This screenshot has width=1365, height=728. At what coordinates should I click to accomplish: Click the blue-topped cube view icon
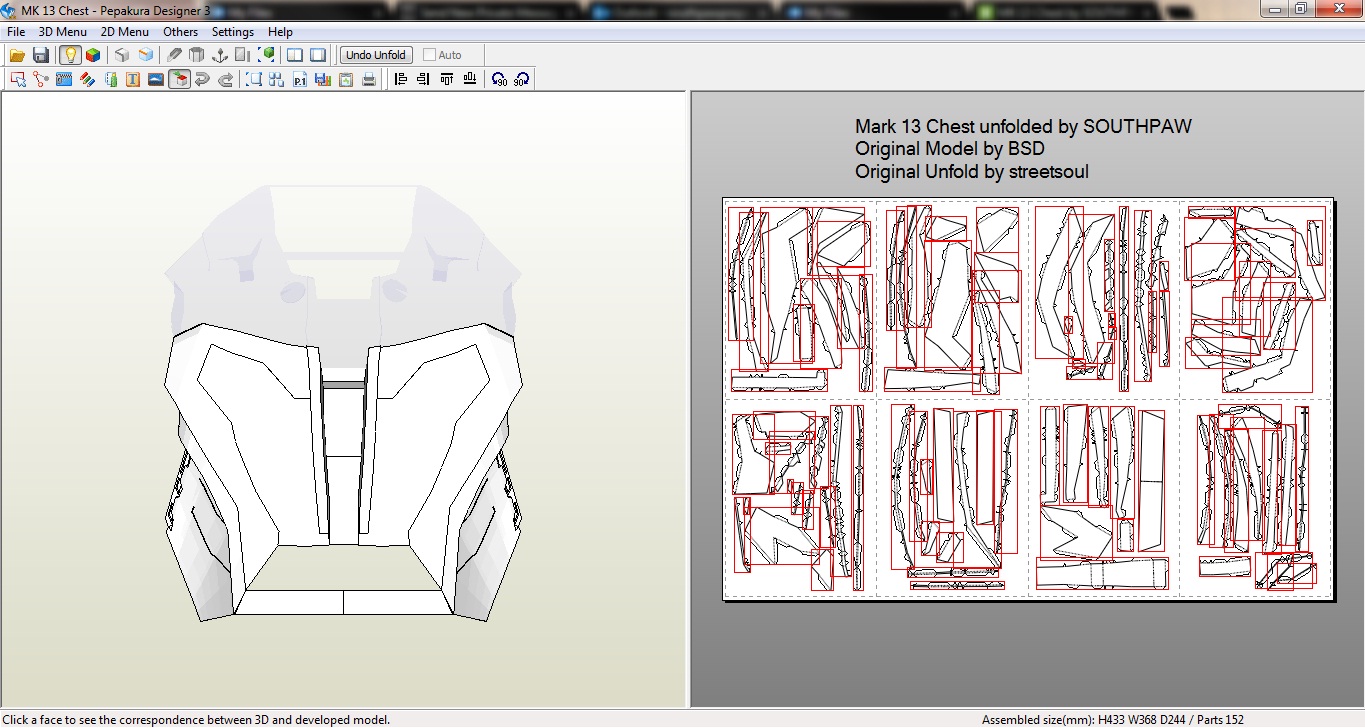pyautogui.click(x=146, y=55)
